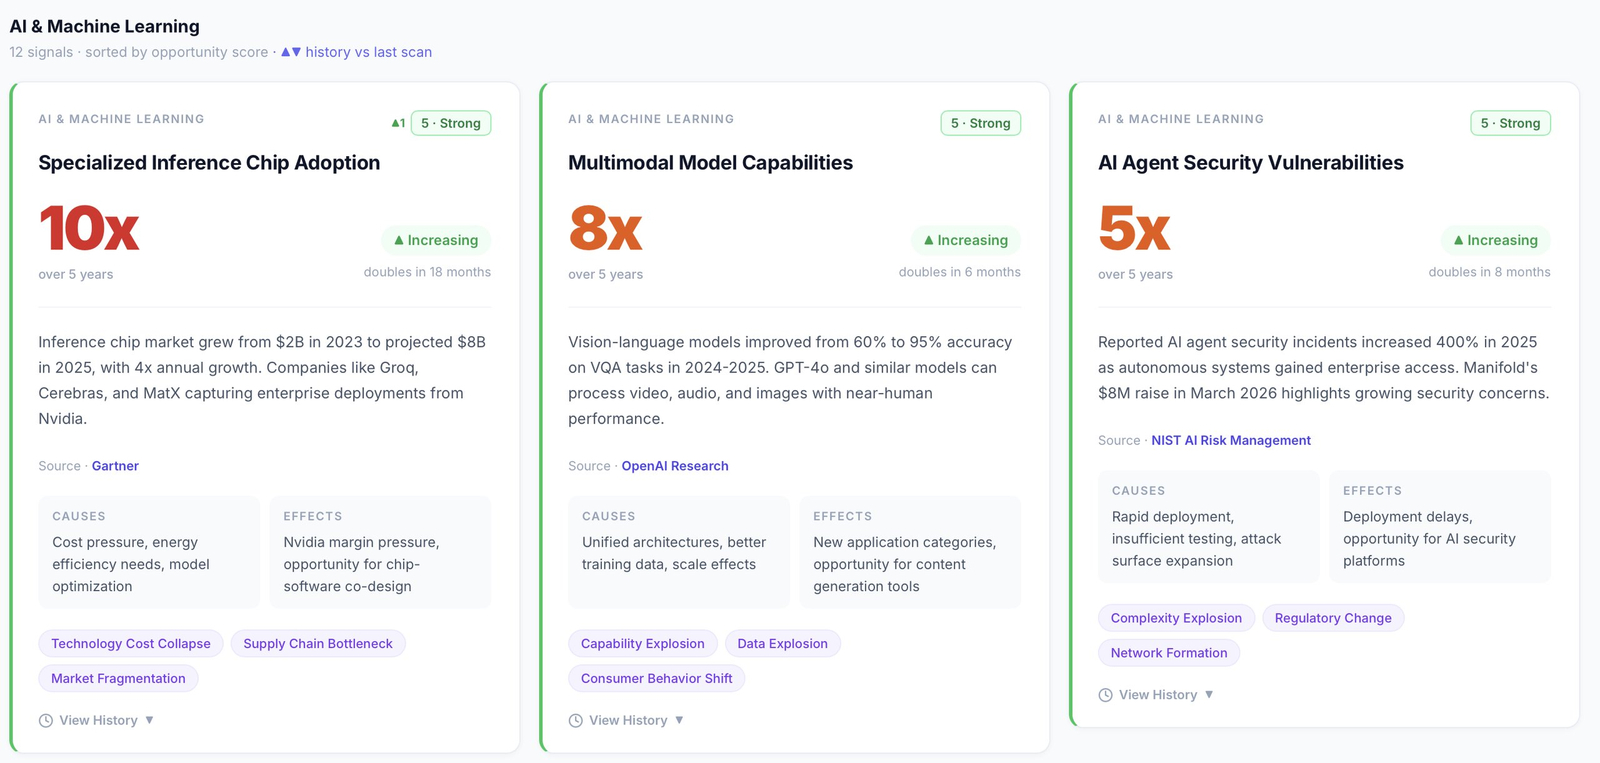The height and width of the screenshot is (763, 1600).
Task: Click the Capability Explosion tag
Action: click(x=643, y=644)
